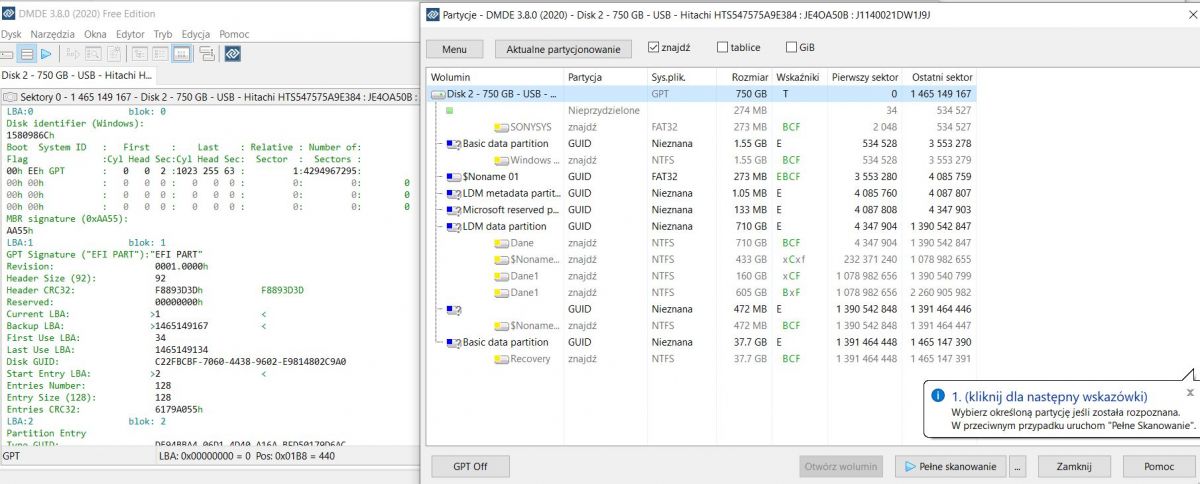Click the DMDE icon in Partycje title bar

[x=432, y=16]
